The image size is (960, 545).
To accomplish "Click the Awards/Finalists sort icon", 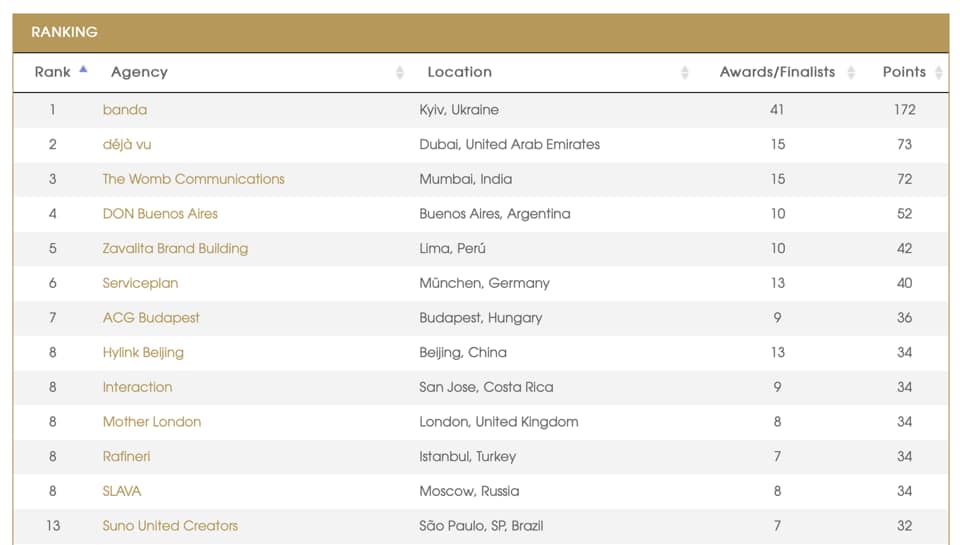I will tap(851, 72).
